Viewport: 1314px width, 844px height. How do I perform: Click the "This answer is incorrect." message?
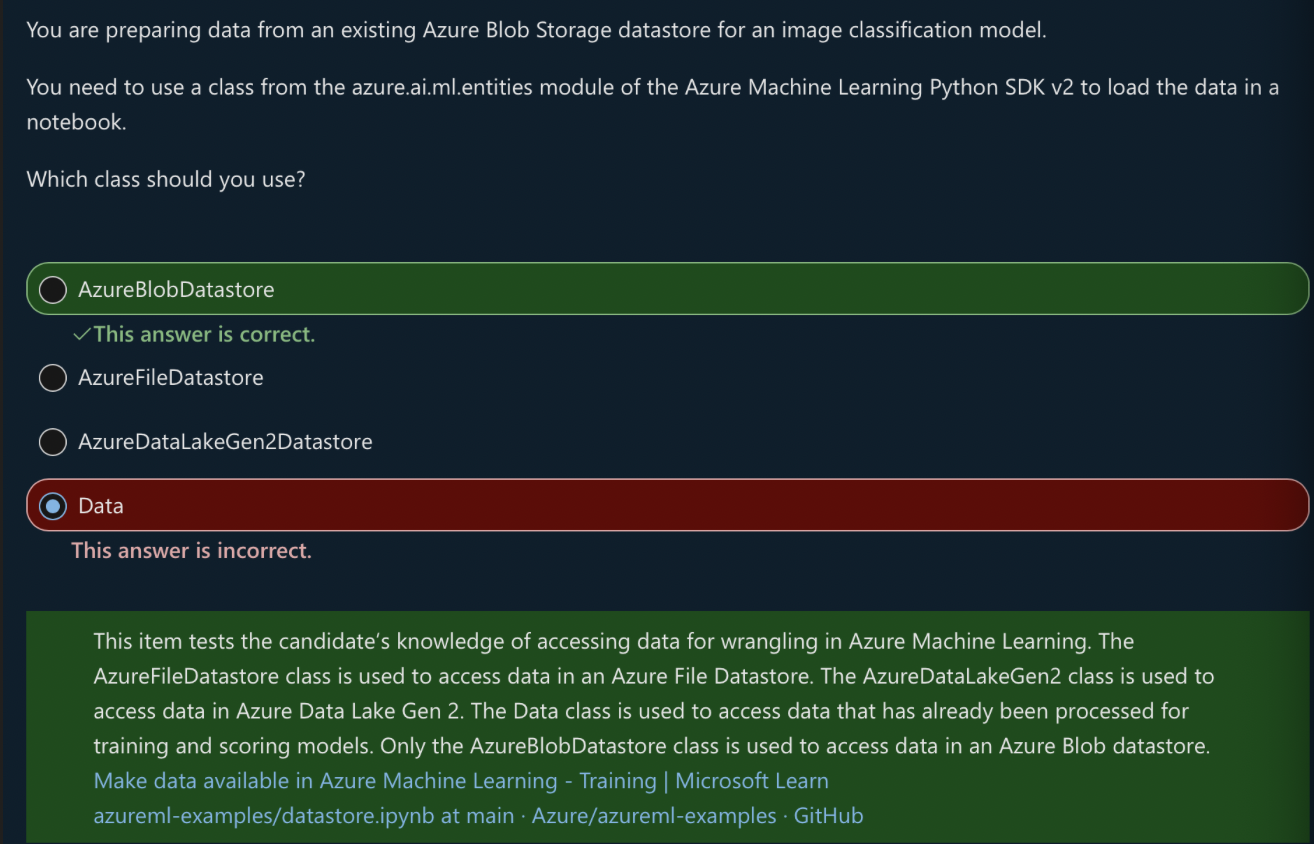tap(192, 551)
